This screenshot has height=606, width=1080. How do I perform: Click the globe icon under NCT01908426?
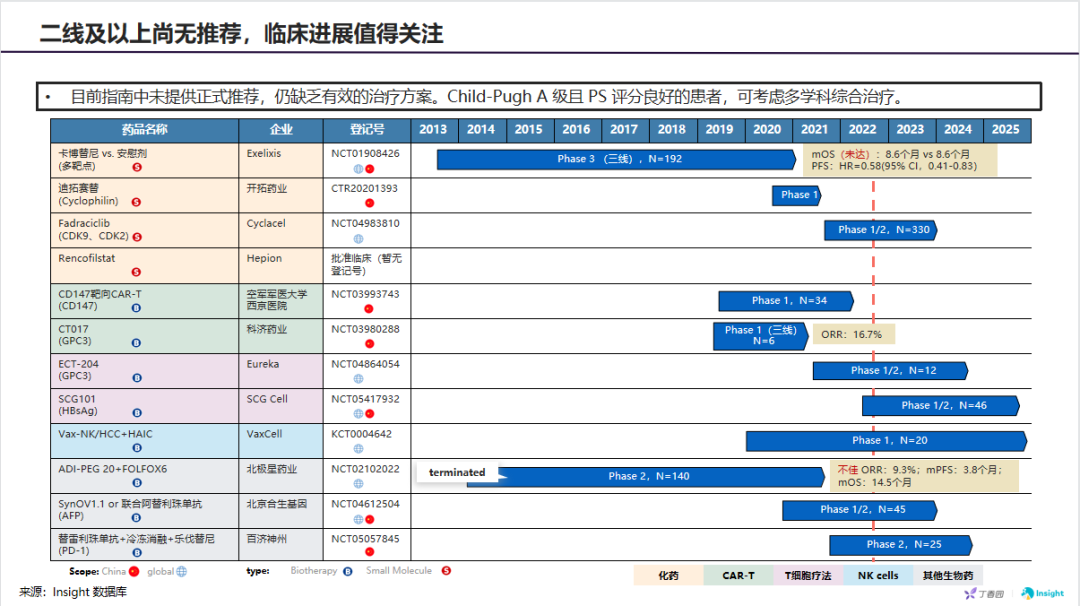point(358,169)
